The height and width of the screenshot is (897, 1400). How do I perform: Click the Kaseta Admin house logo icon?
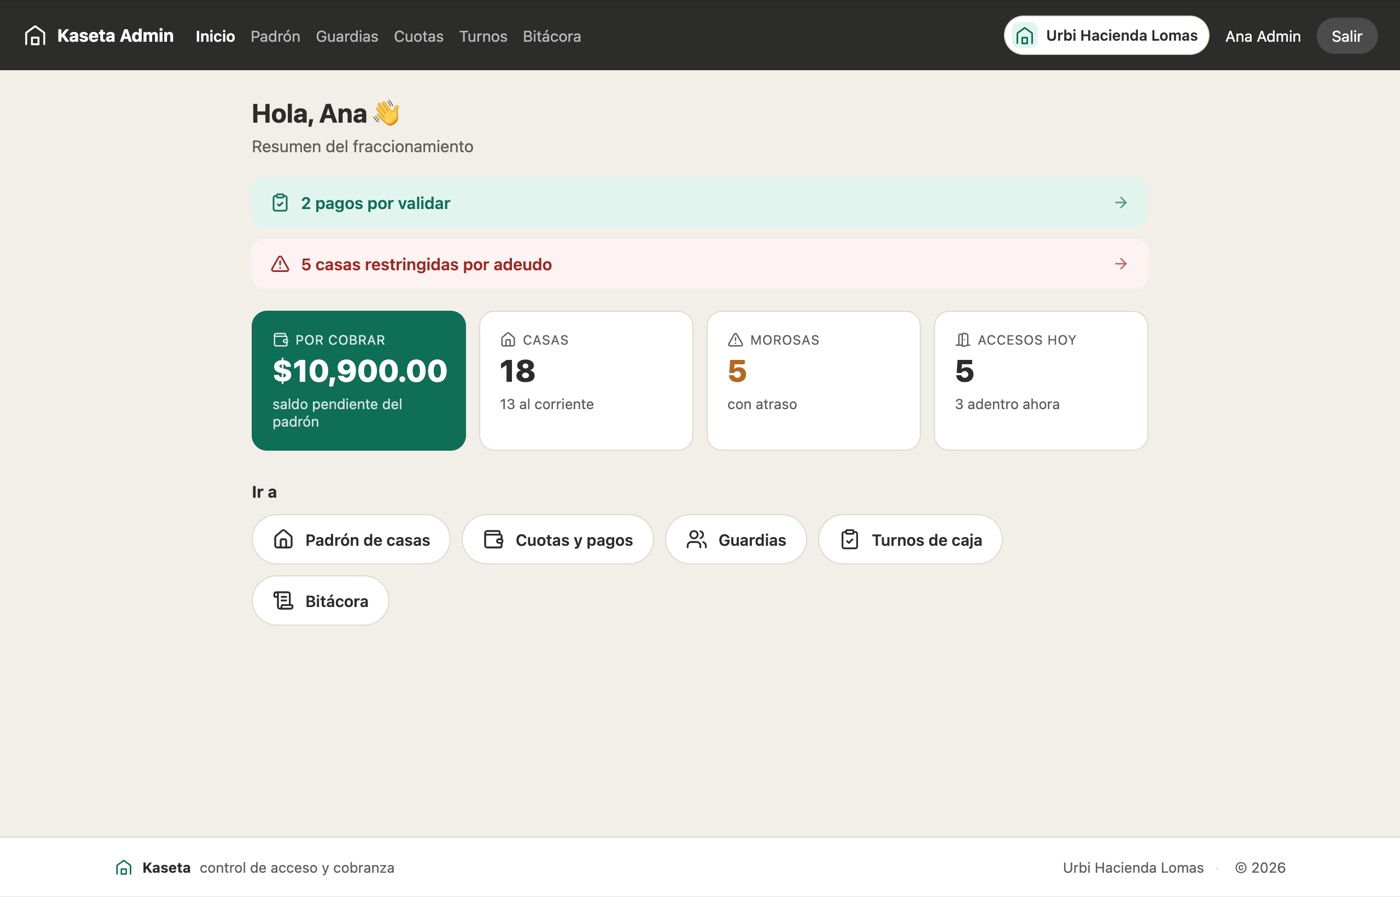click(x=35, y=36)
